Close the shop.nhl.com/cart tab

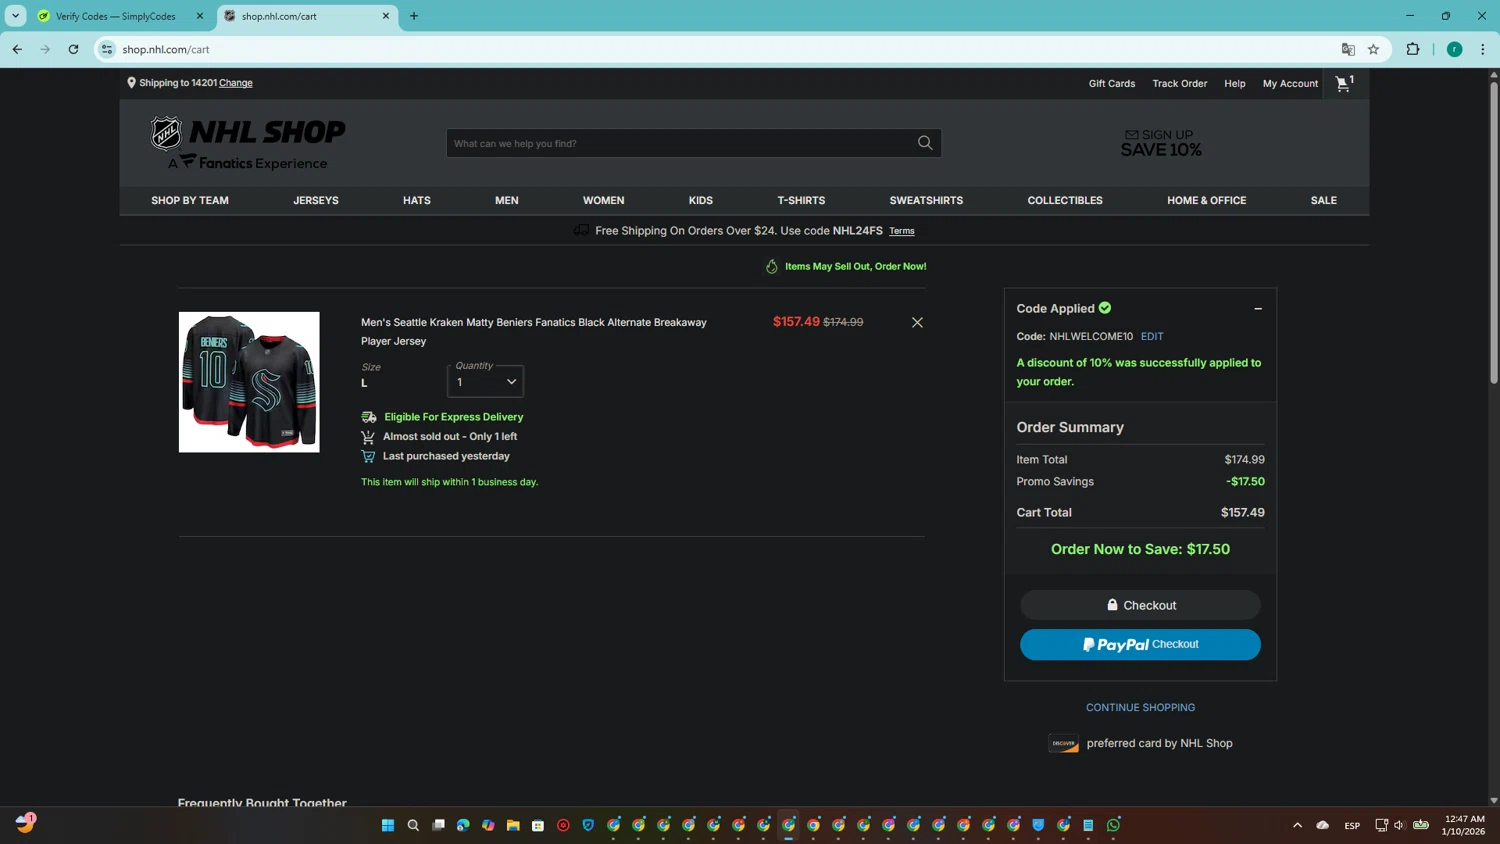click(x=386, y=16)
